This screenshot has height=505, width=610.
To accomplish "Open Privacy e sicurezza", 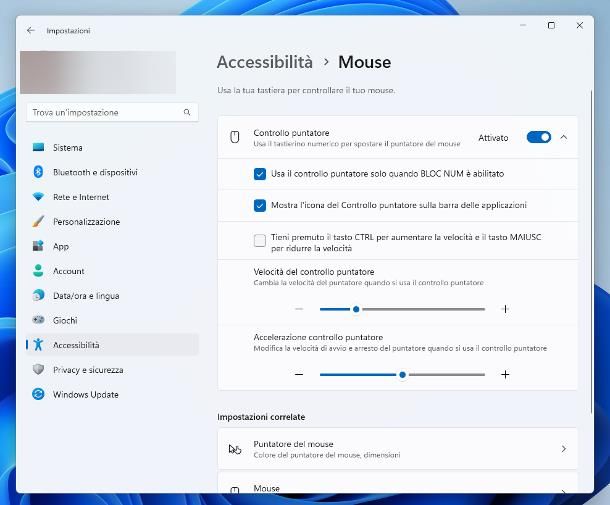I will click(112, 370).
